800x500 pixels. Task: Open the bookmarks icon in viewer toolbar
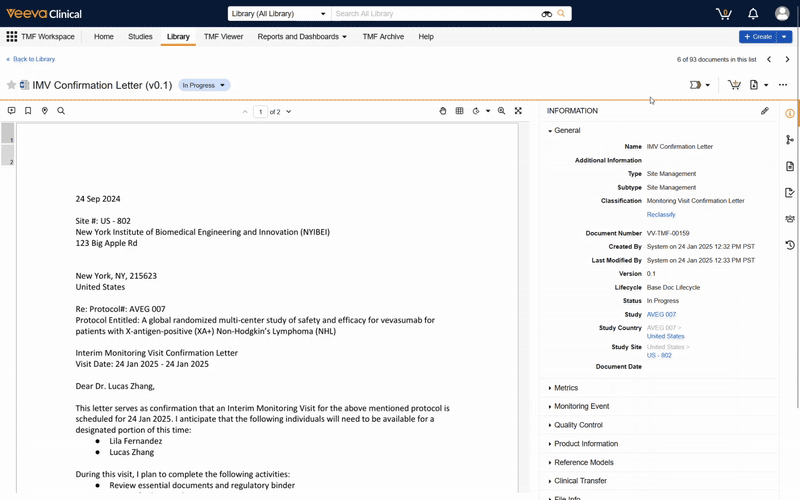(x=28, y=111)
